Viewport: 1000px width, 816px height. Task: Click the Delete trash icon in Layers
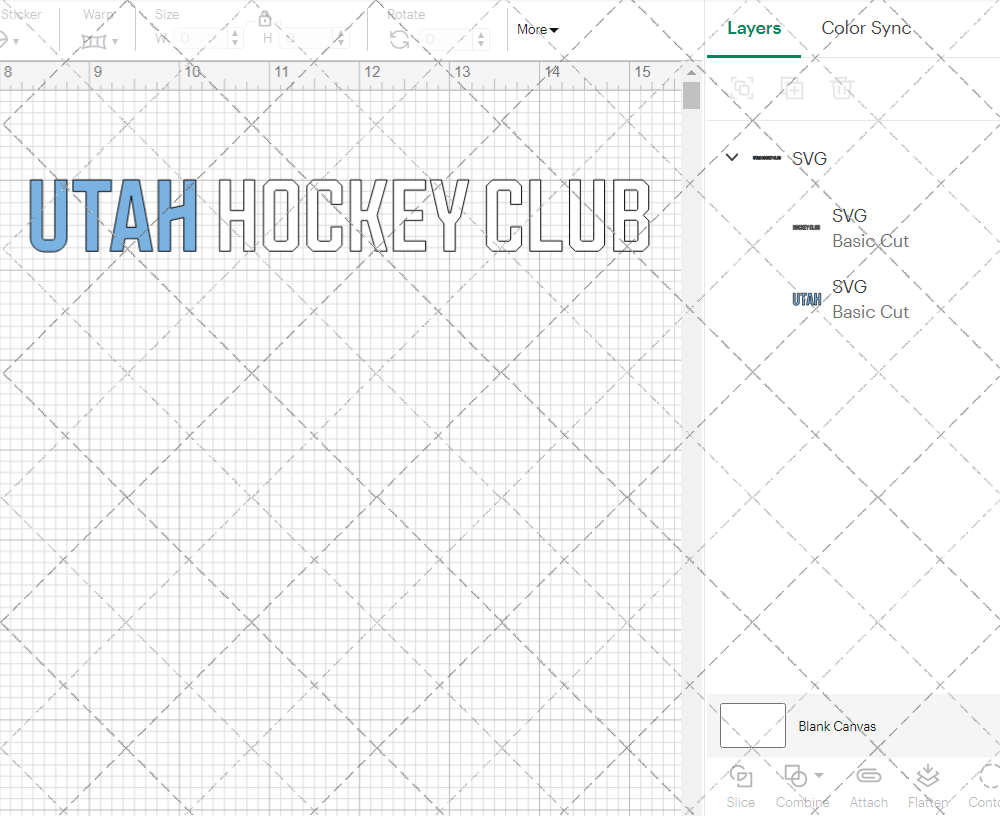tap(842, 88)
